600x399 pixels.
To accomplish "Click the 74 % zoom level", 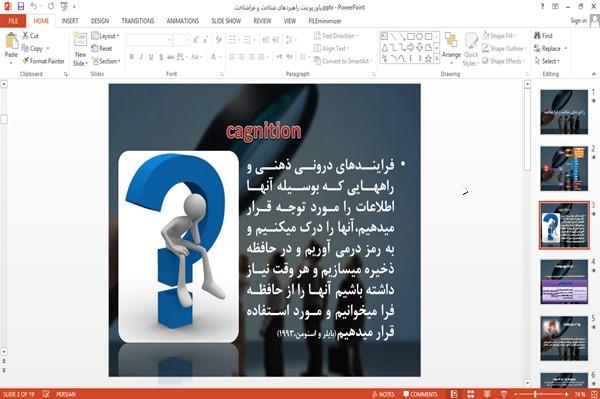I will pos(579,394).
